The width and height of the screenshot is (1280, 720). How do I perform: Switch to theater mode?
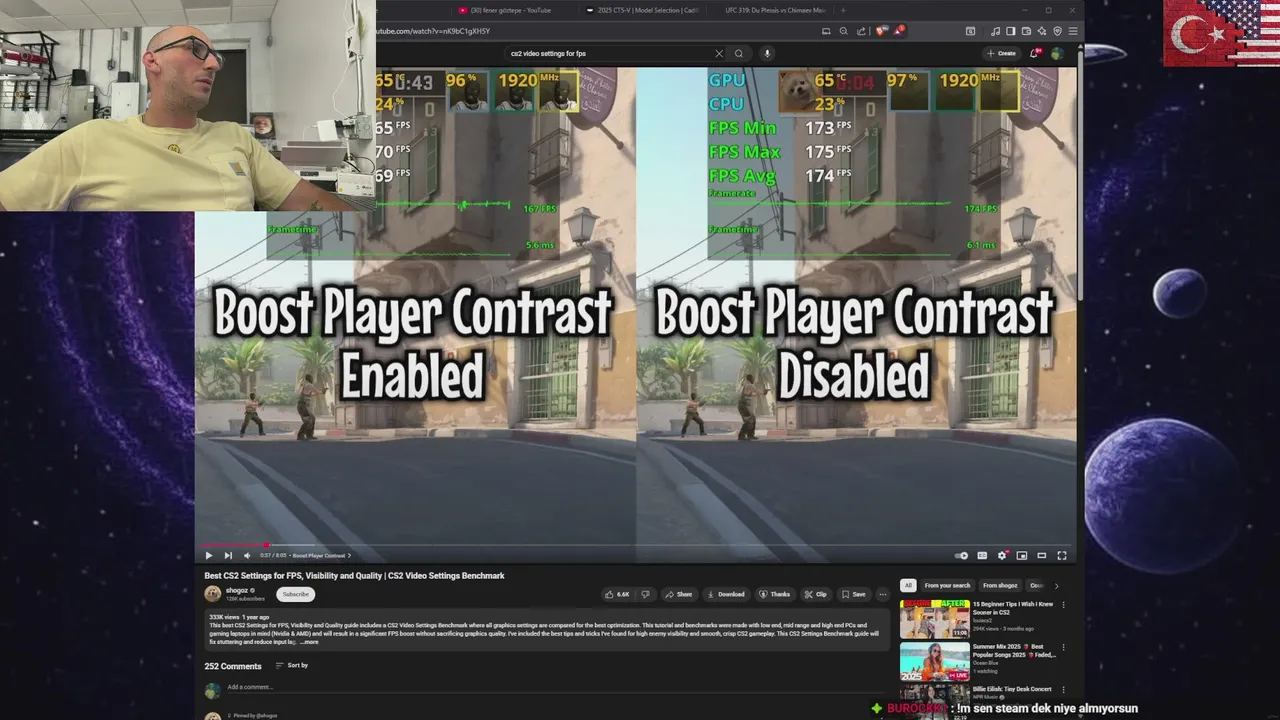pos(1042,556)
